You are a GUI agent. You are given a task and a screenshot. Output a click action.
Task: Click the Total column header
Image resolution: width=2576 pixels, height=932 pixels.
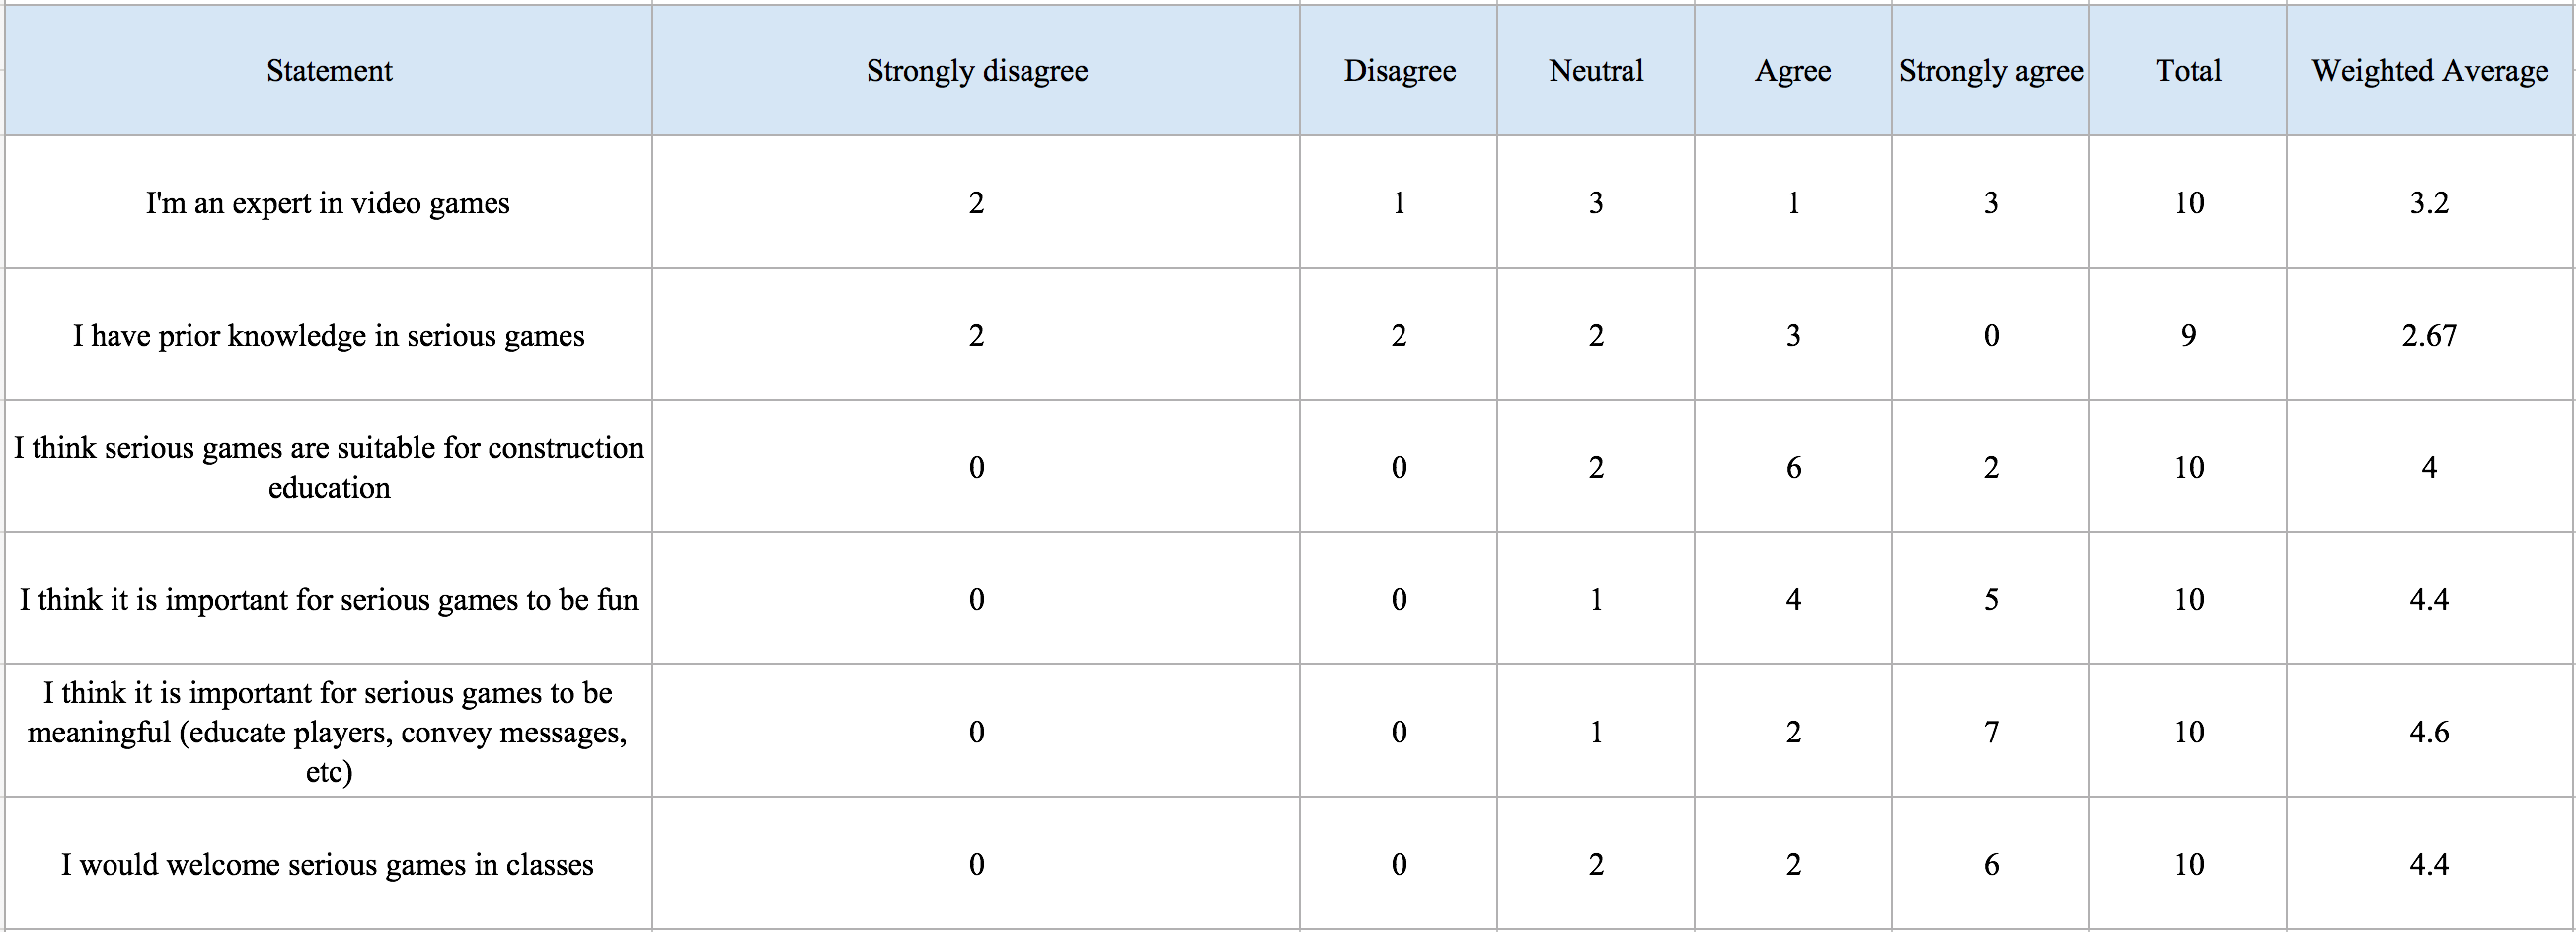click(x=2188, y=70)
